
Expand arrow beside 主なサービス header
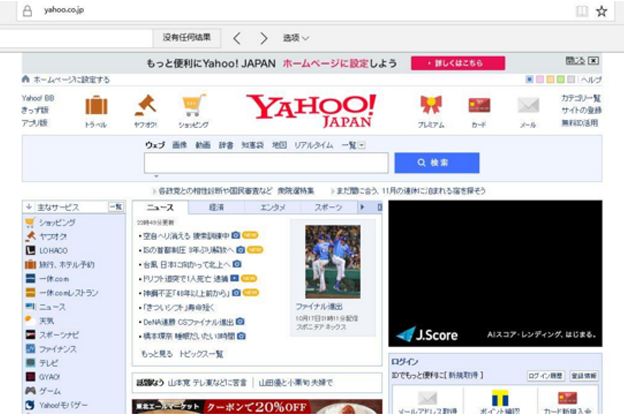click(x=29, y=207)
